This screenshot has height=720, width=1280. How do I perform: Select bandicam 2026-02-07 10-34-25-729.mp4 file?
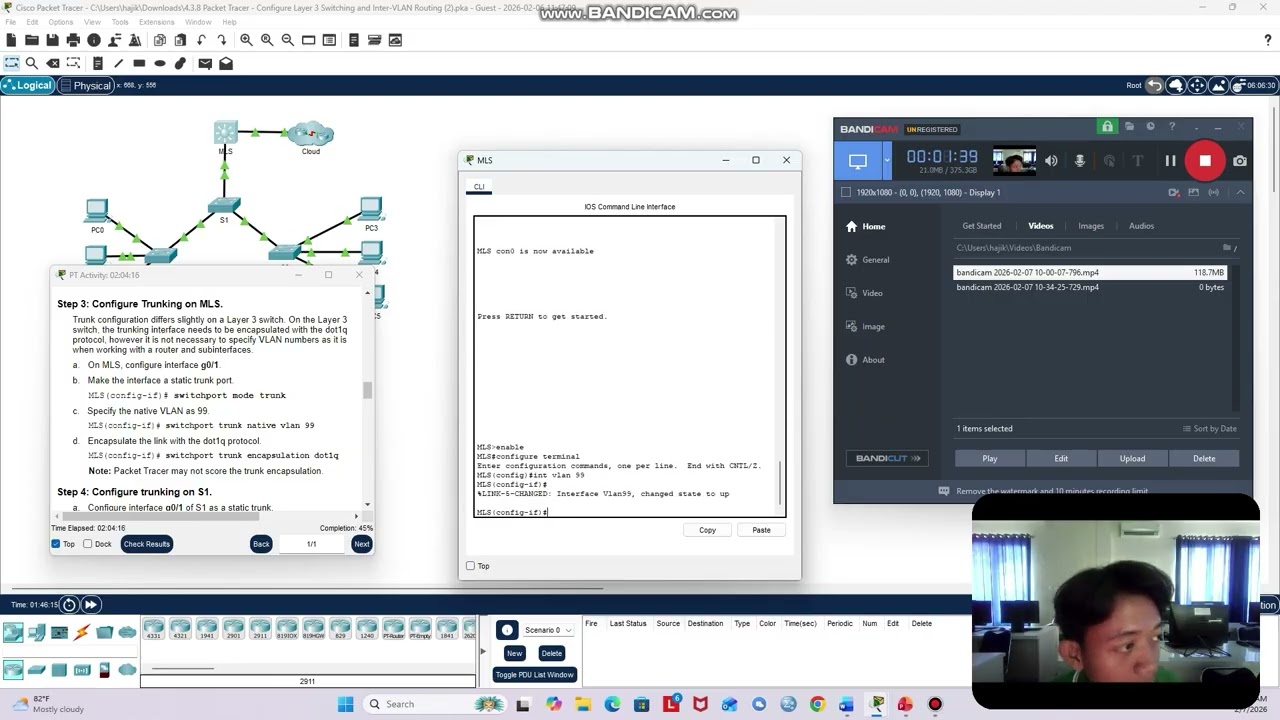[x=1090, y=287]
